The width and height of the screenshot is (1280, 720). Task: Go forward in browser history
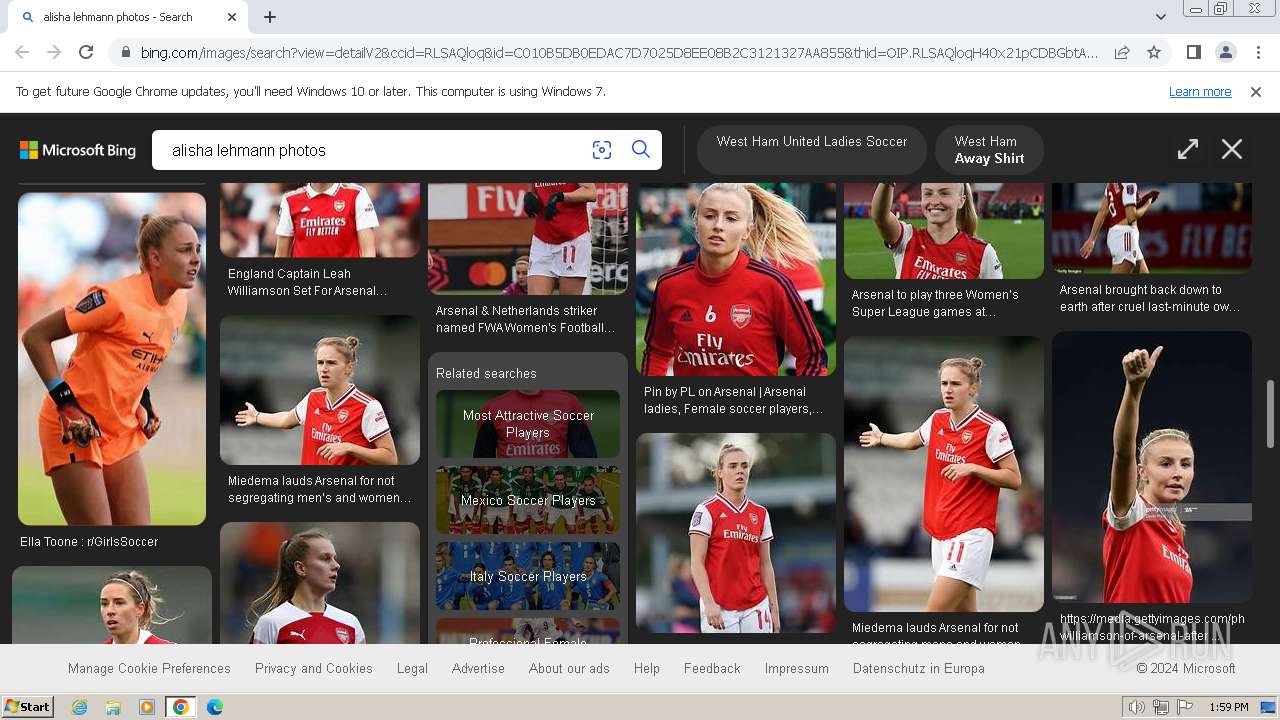coord(54,52)
